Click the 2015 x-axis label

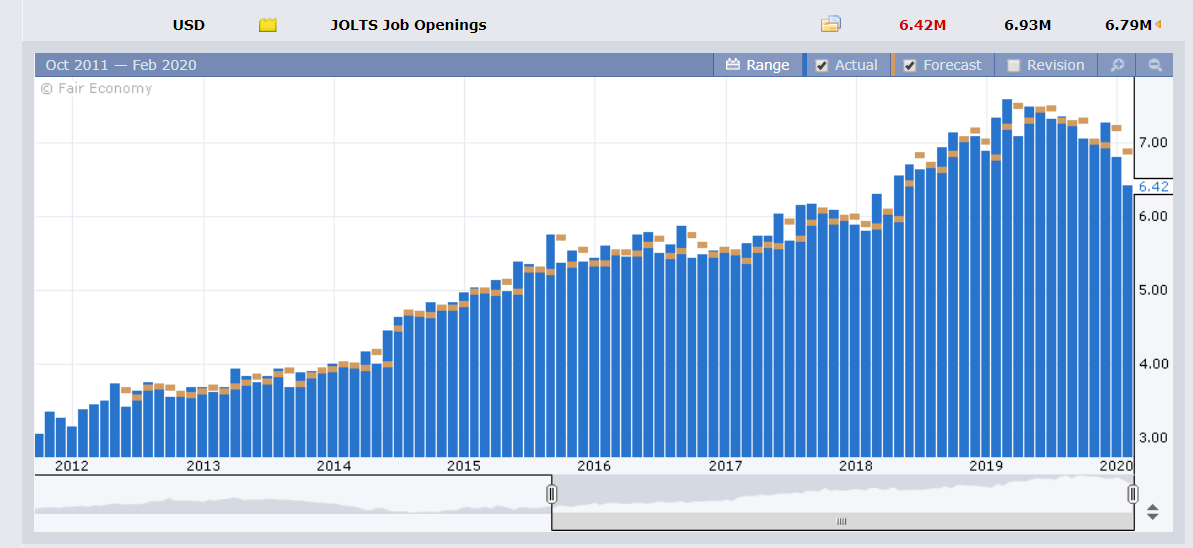464,466
